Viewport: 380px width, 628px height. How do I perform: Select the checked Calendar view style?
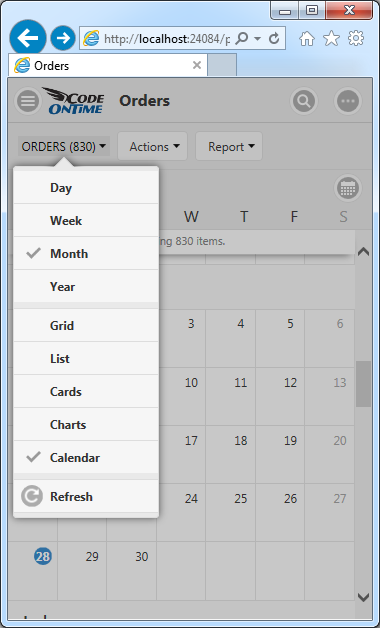86,457
